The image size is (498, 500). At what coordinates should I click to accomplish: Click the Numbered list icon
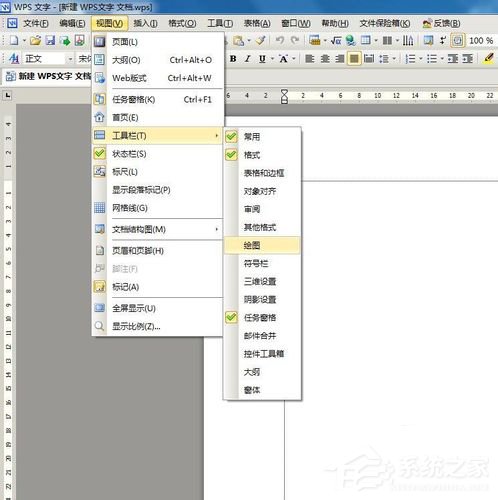click(x=410, y=59)
